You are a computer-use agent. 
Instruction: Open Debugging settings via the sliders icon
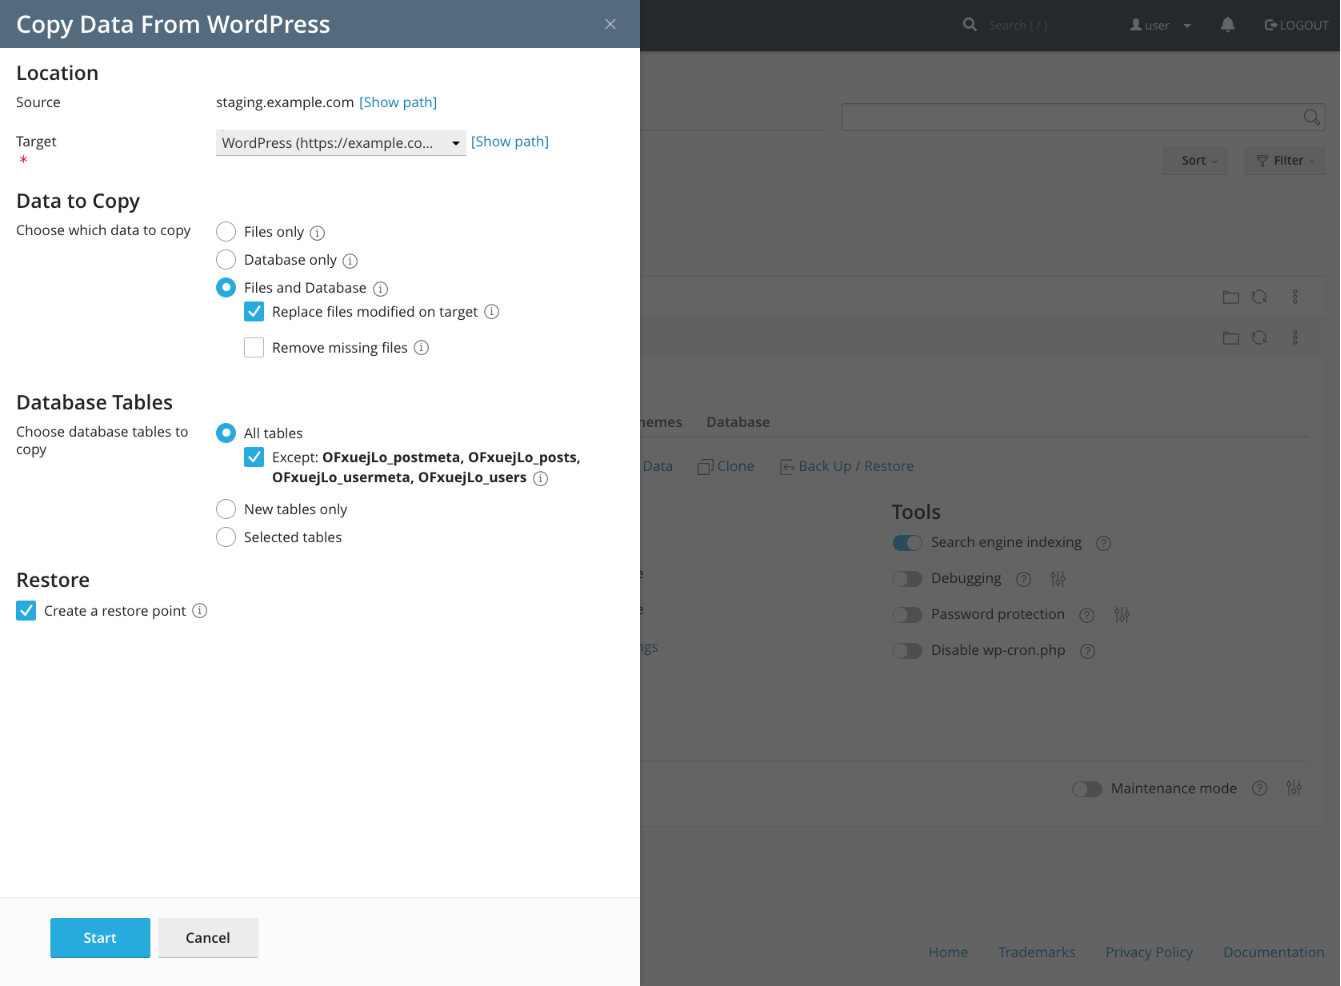[x=1058, y=578]
